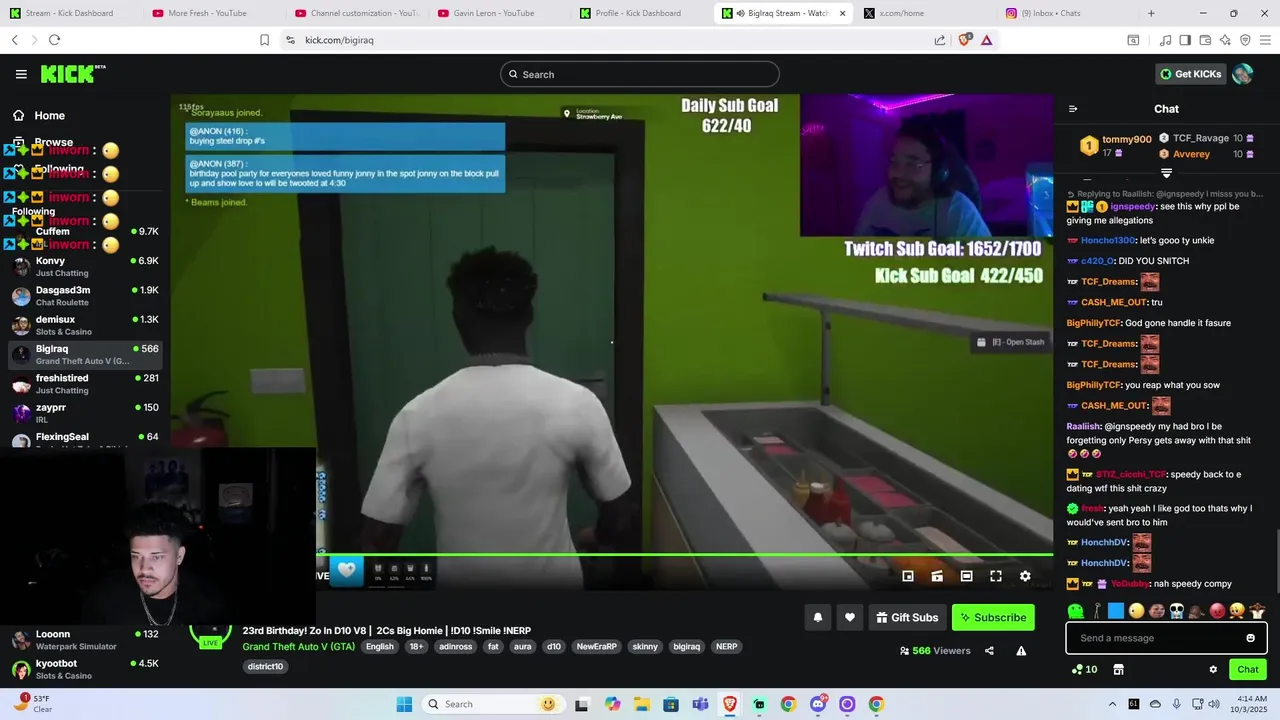Select the blue square quick emote
Viewport: 1280px width, 720px height.
(1116, 611)
